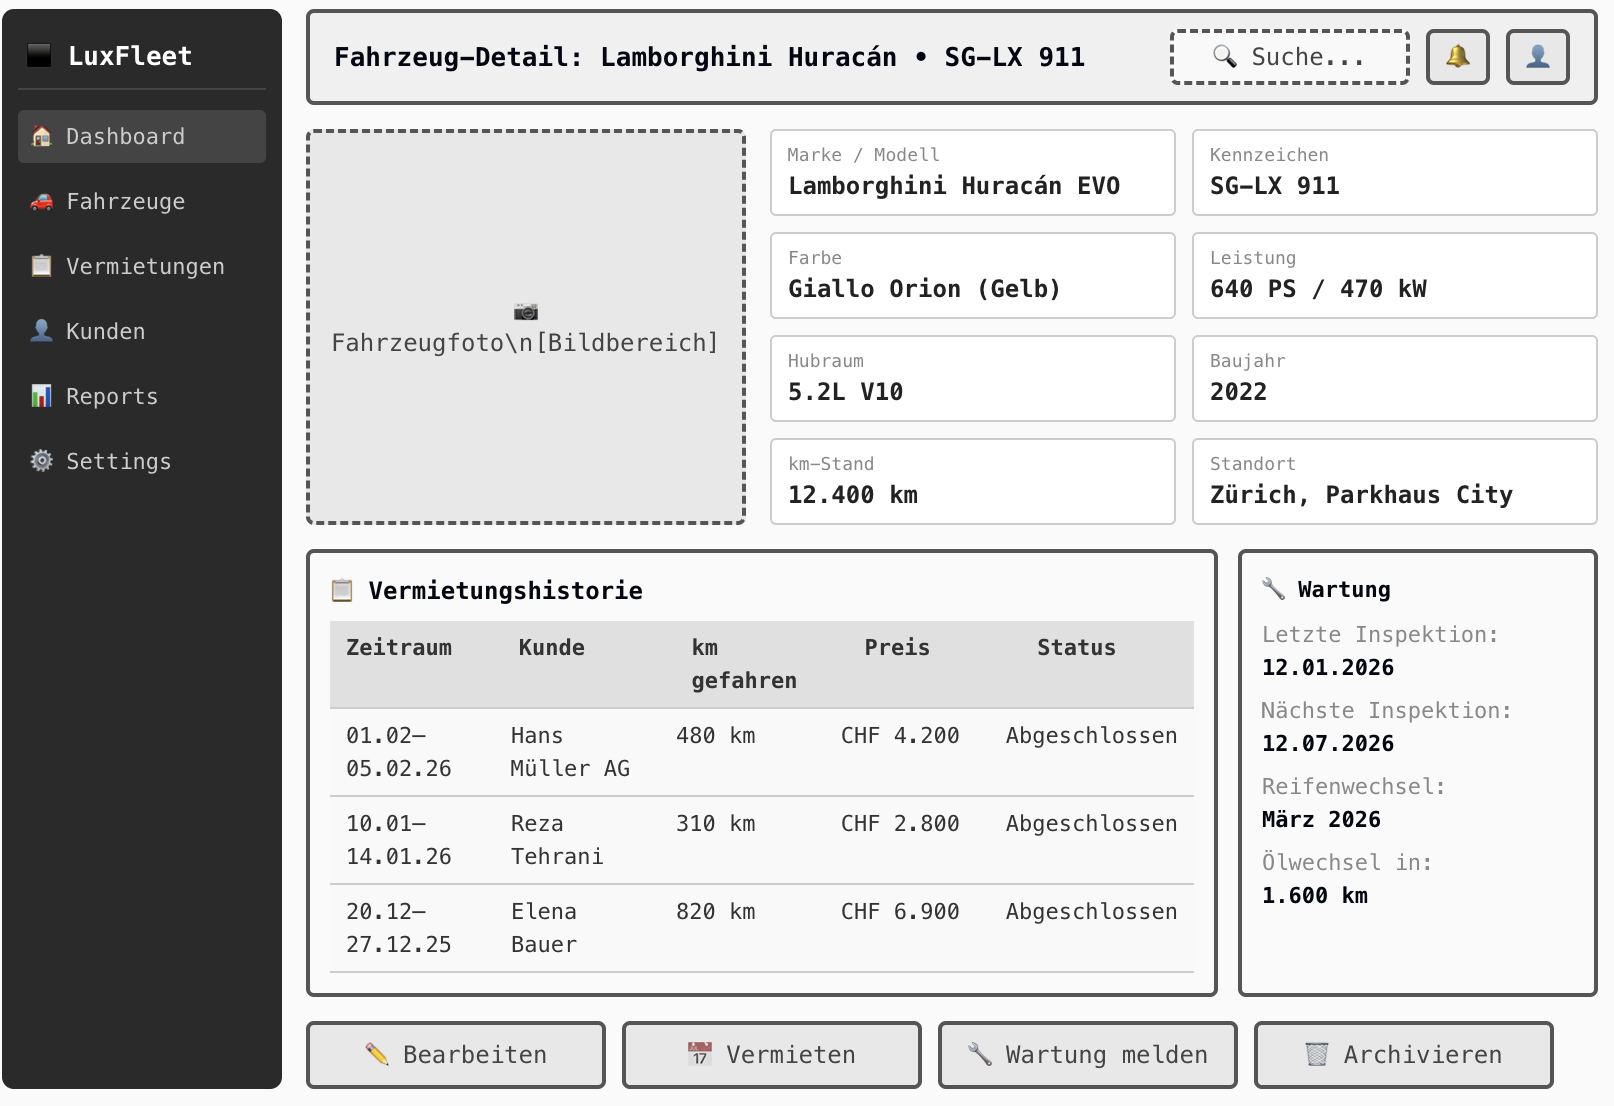1614x1106 pixels.
Task: Click the Wartung melden button
Action: pos(1088,1054)
